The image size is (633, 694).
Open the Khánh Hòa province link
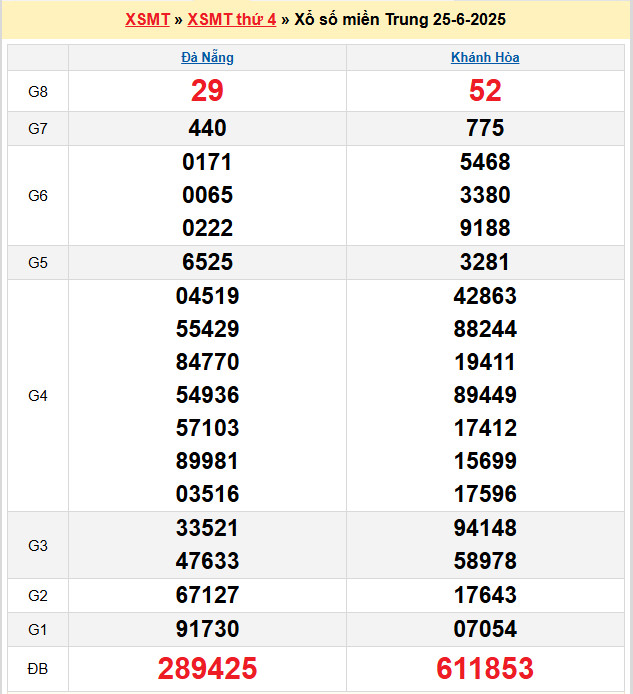pyautogui.click(x=485, y=58)
